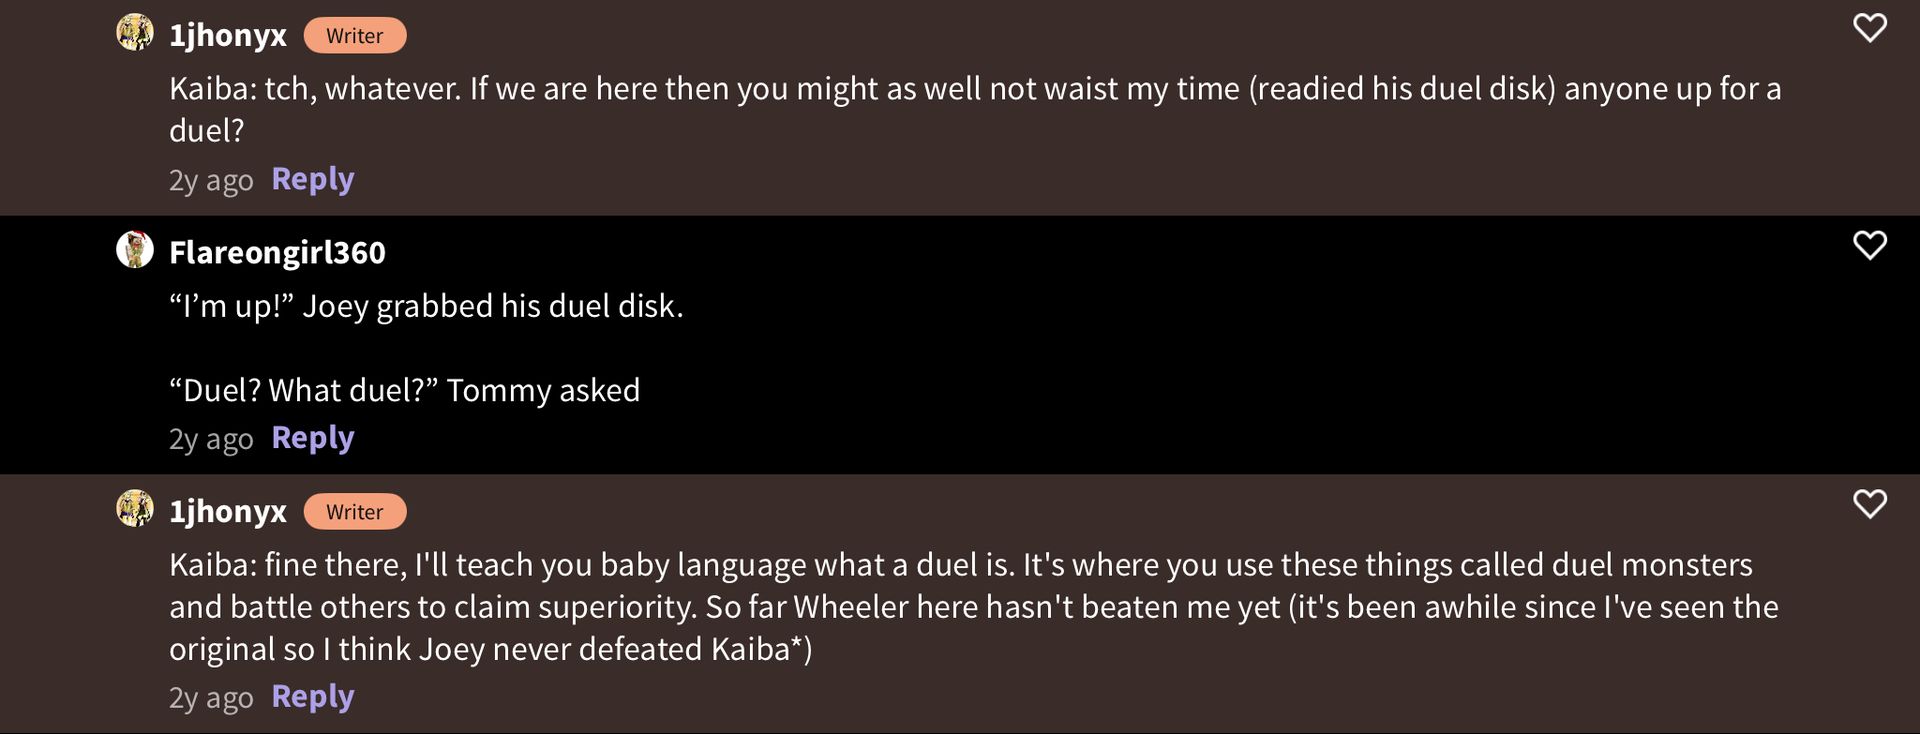This screenshot has width=1920, height=734.
Task: Click username 1jhonyx on the superiority comment
Action: 228,512
